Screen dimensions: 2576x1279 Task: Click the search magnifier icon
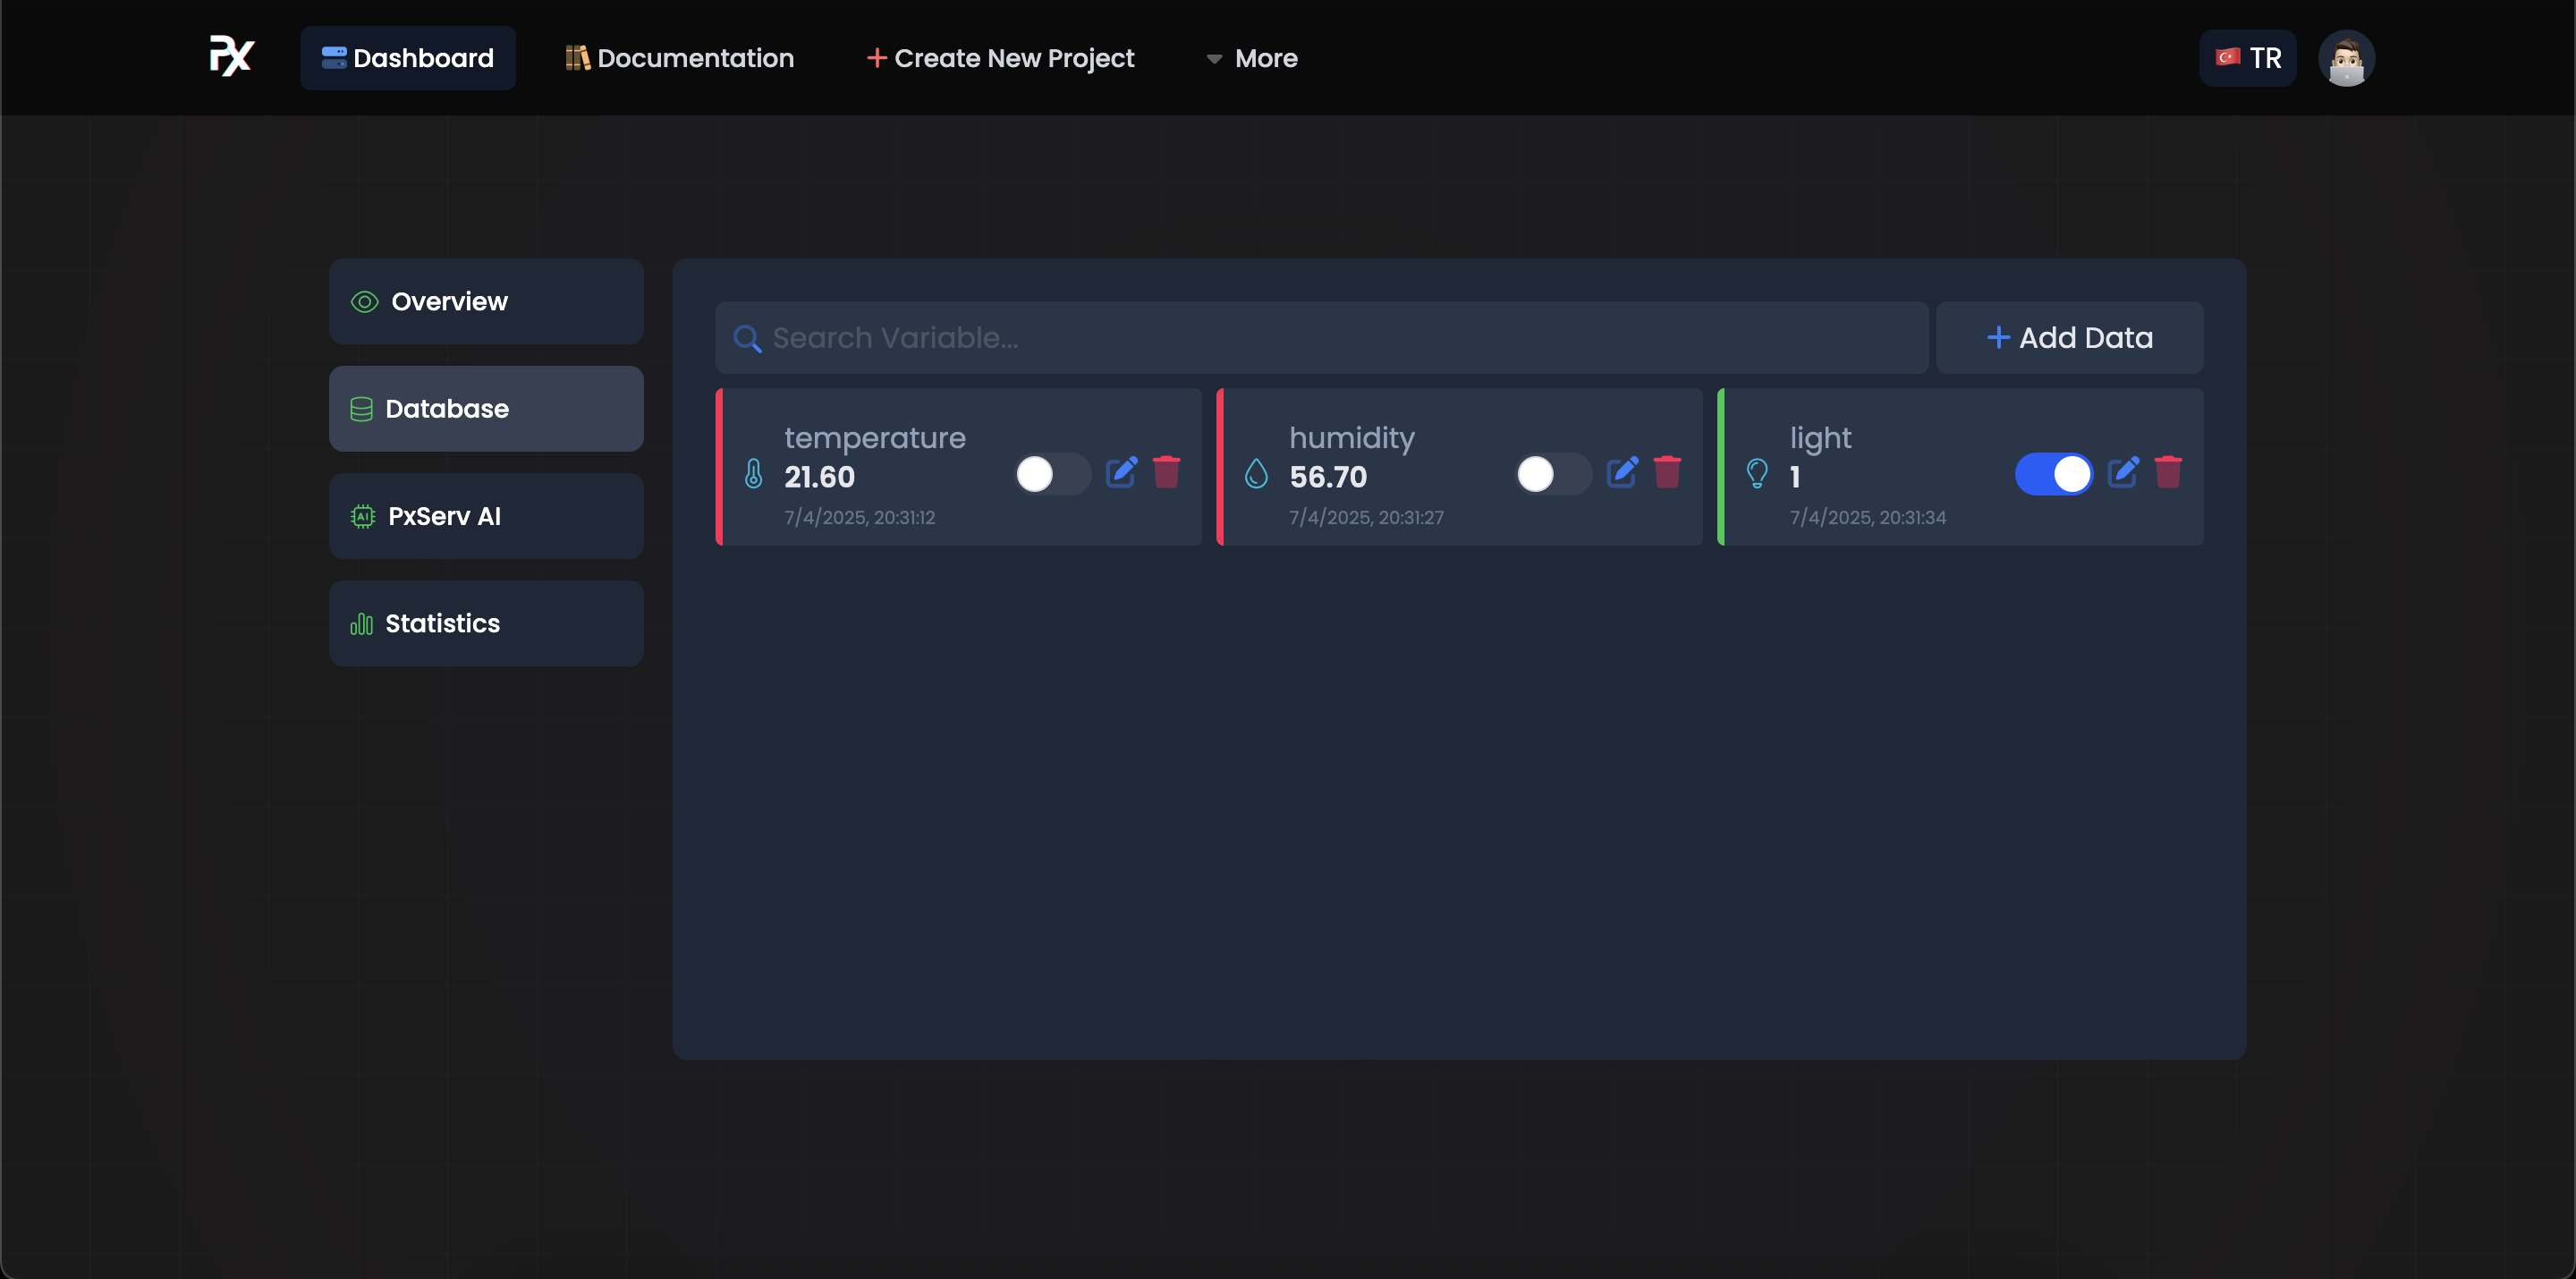point(747,338)
